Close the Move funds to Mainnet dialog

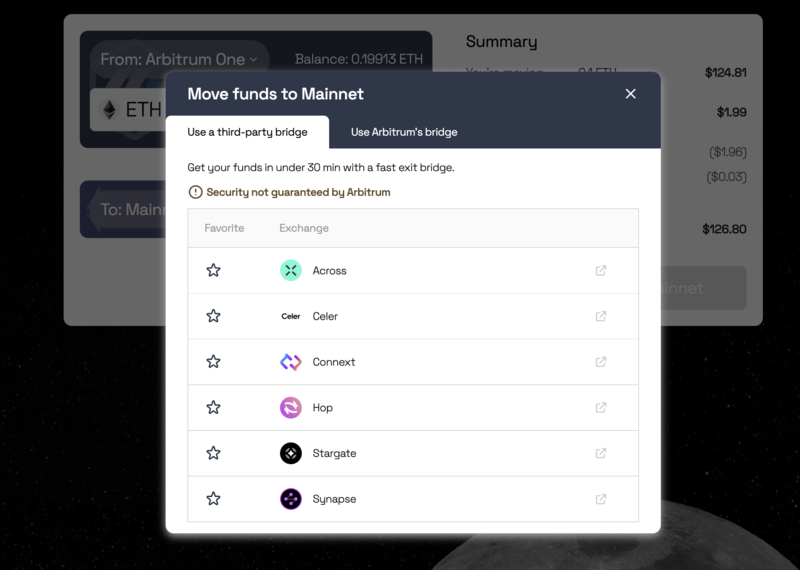pos(631,93)
